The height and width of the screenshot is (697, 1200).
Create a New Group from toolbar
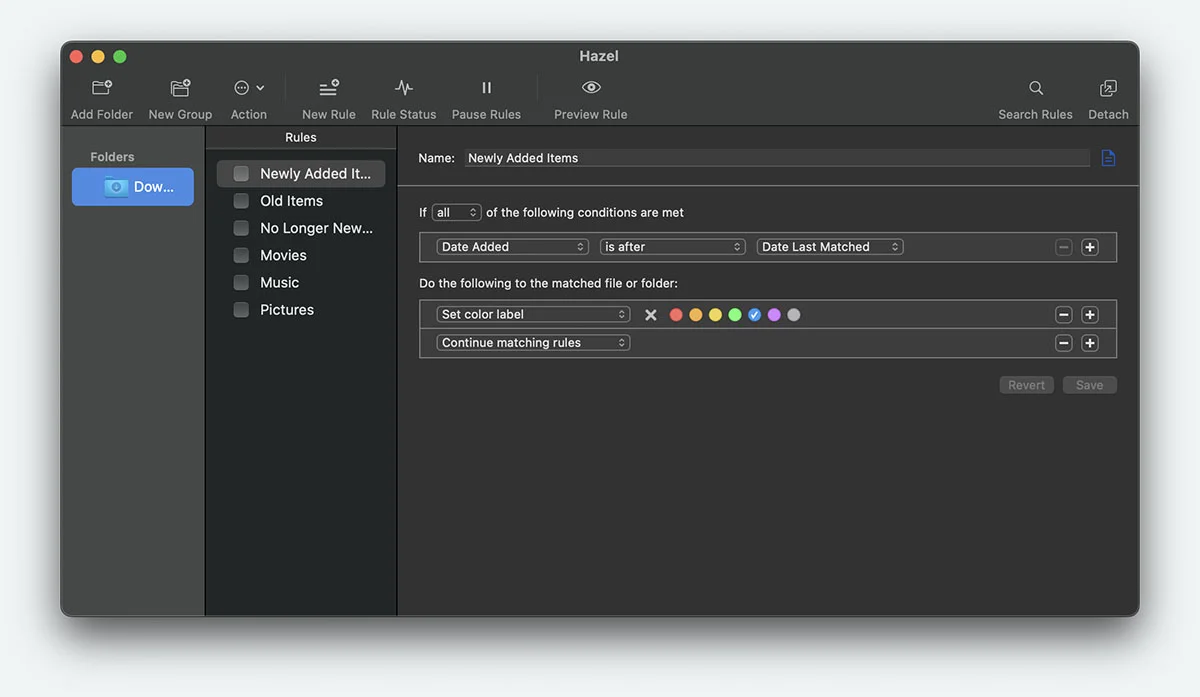click(x=180, y=88)
